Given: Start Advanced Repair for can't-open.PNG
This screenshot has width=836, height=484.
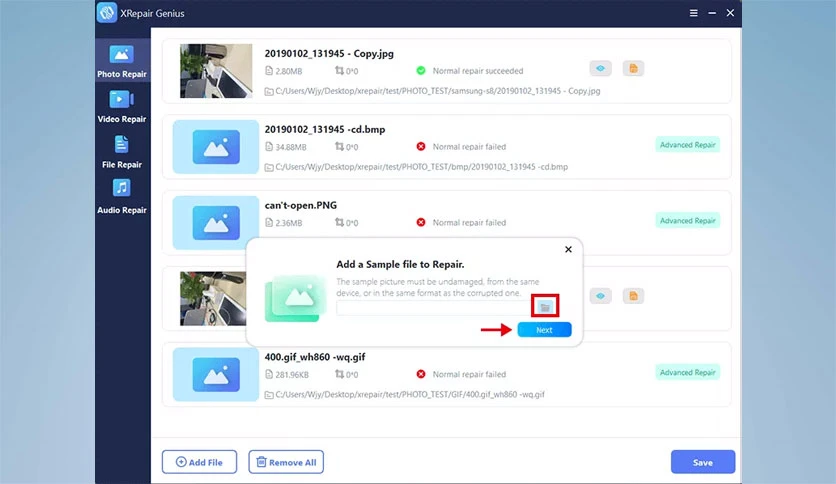Looking at the screenshot, I should pos(687,221).
